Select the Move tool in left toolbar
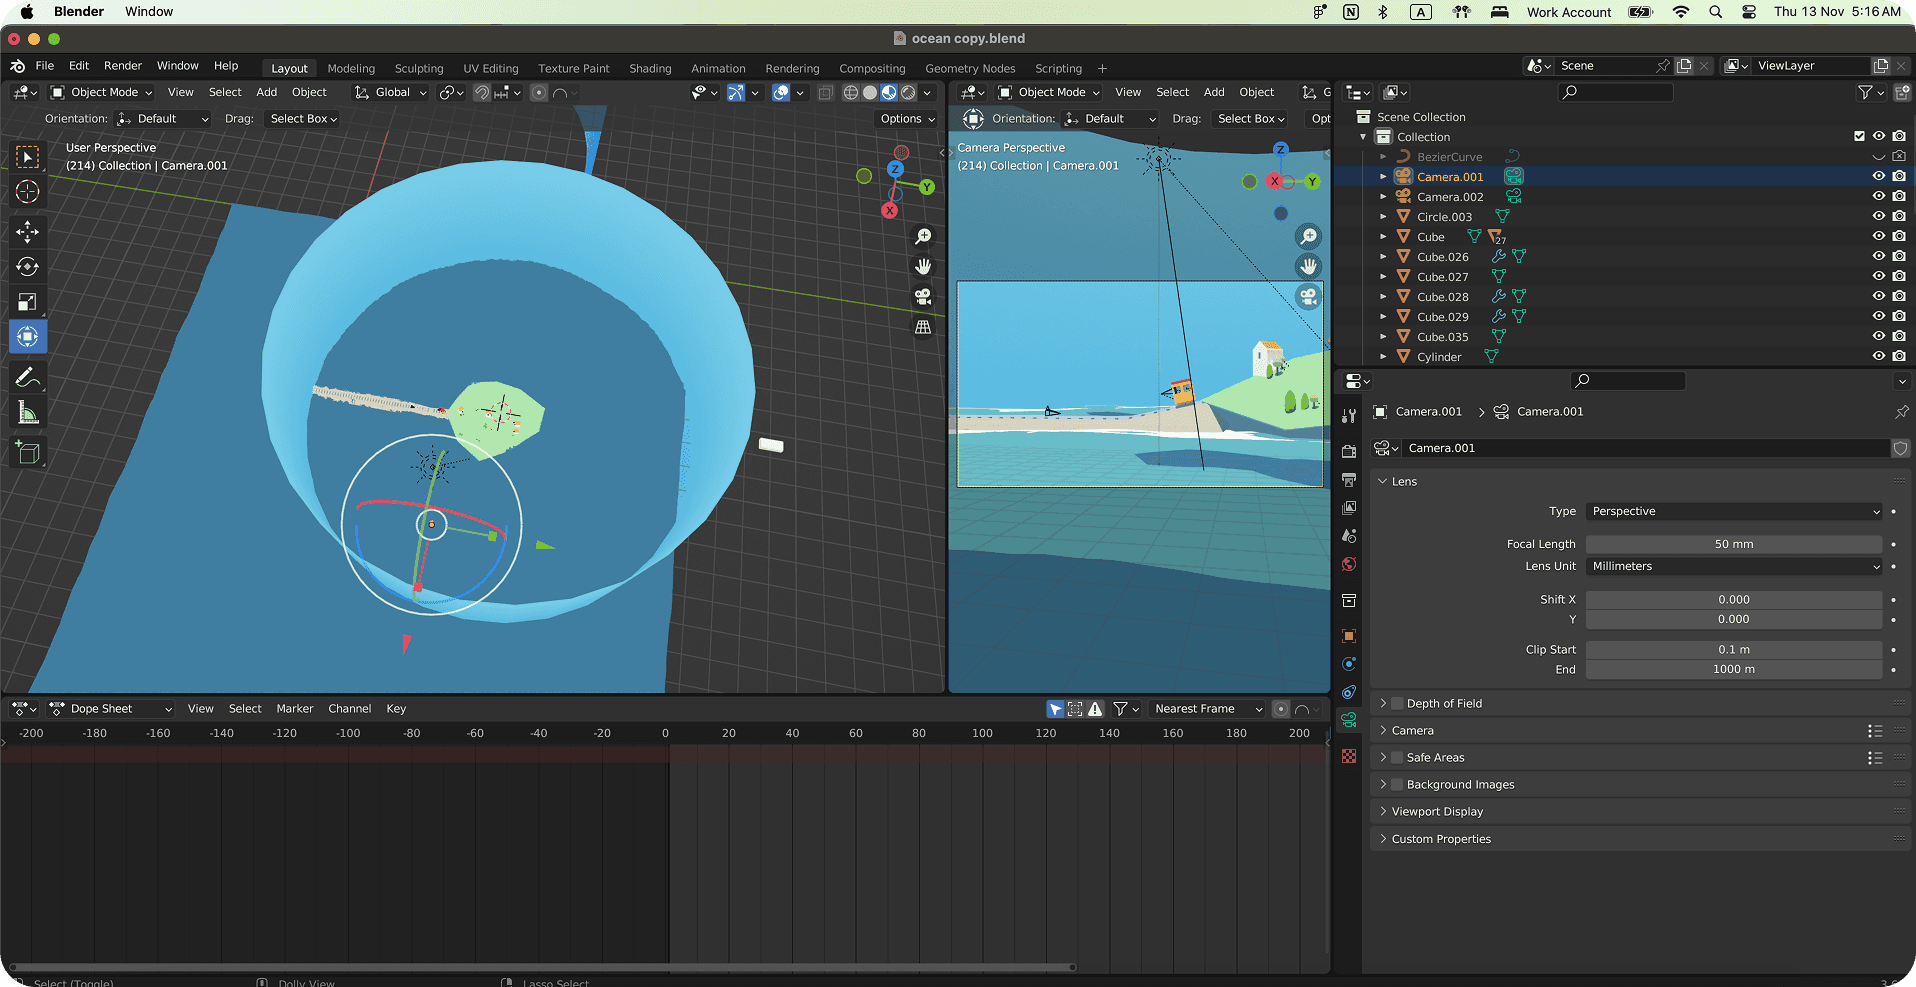The image size is (1916, 987). [x=27, y=232]
